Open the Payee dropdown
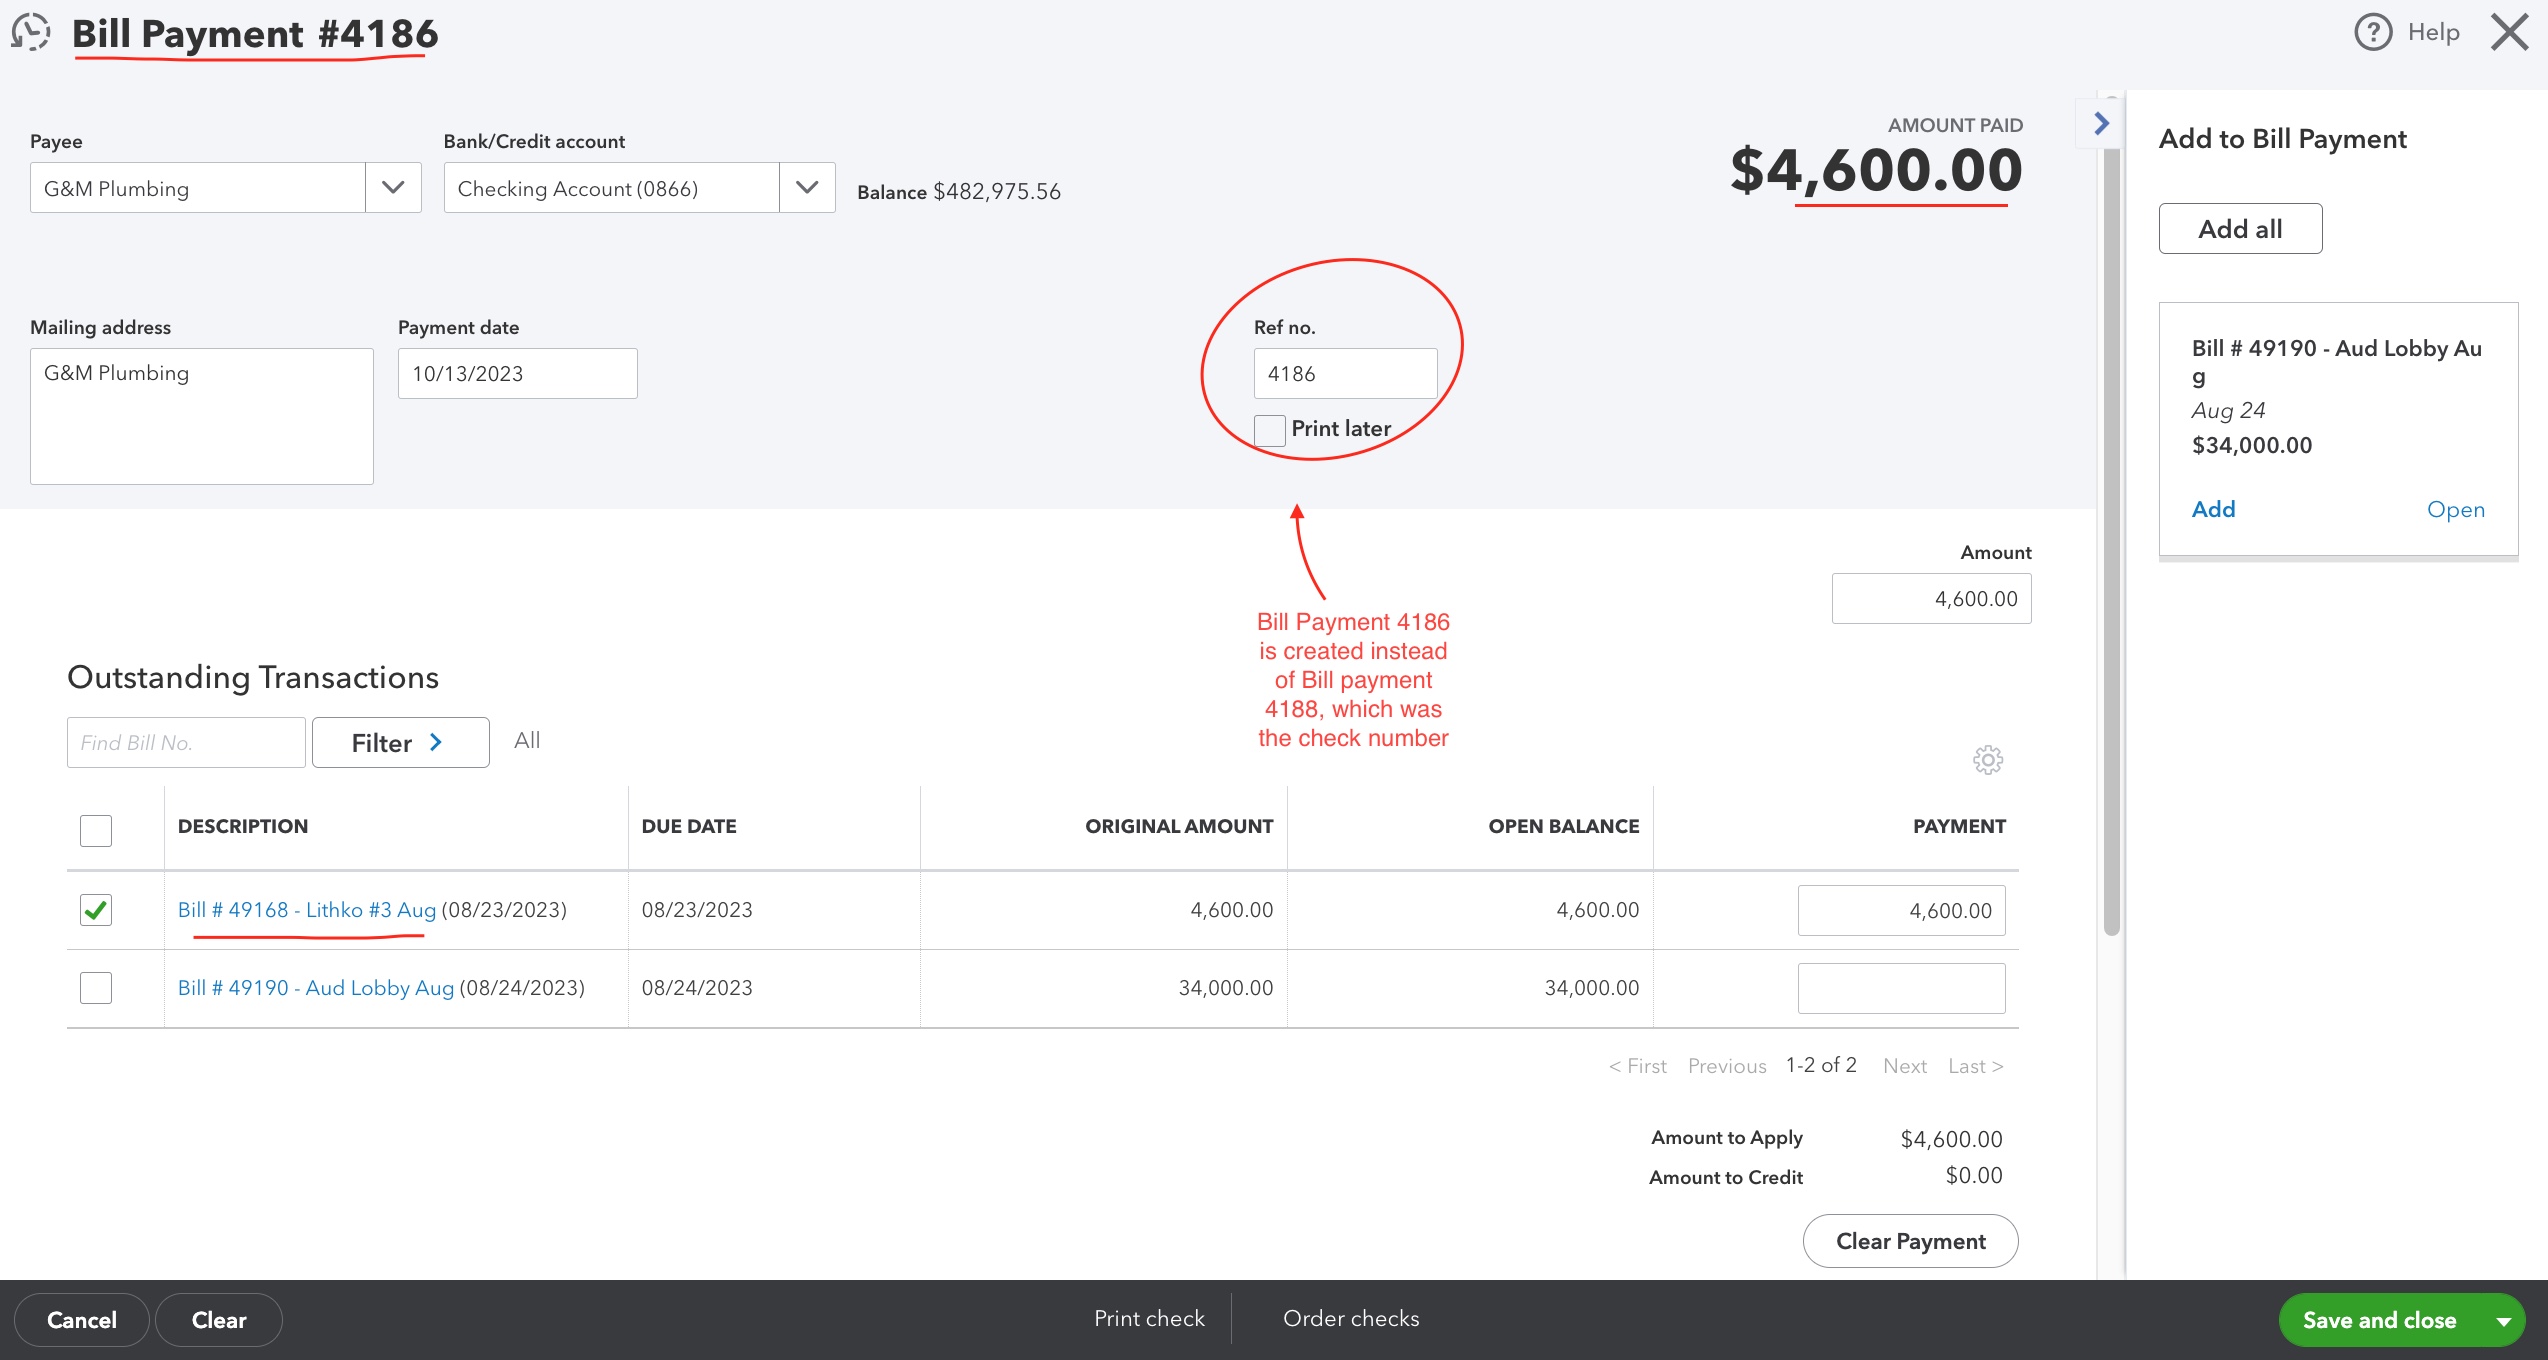The image size is (2548, 1360). click(393, 187)
